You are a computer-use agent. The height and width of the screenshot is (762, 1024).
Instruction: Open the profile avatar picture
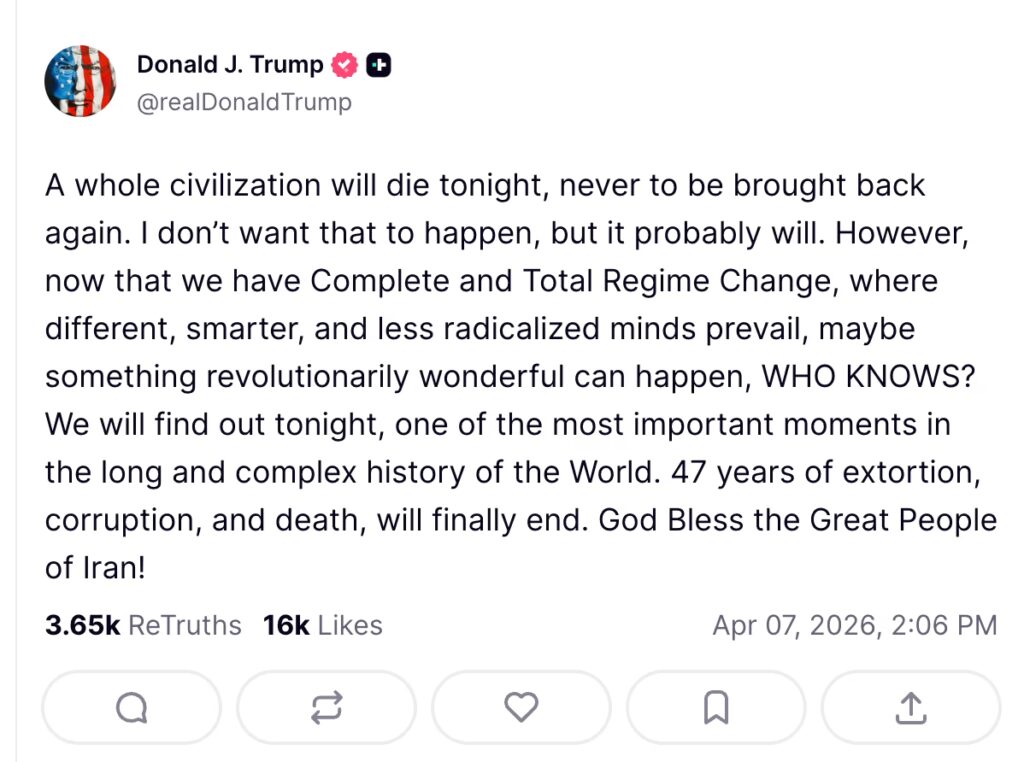tap(80, 81)
